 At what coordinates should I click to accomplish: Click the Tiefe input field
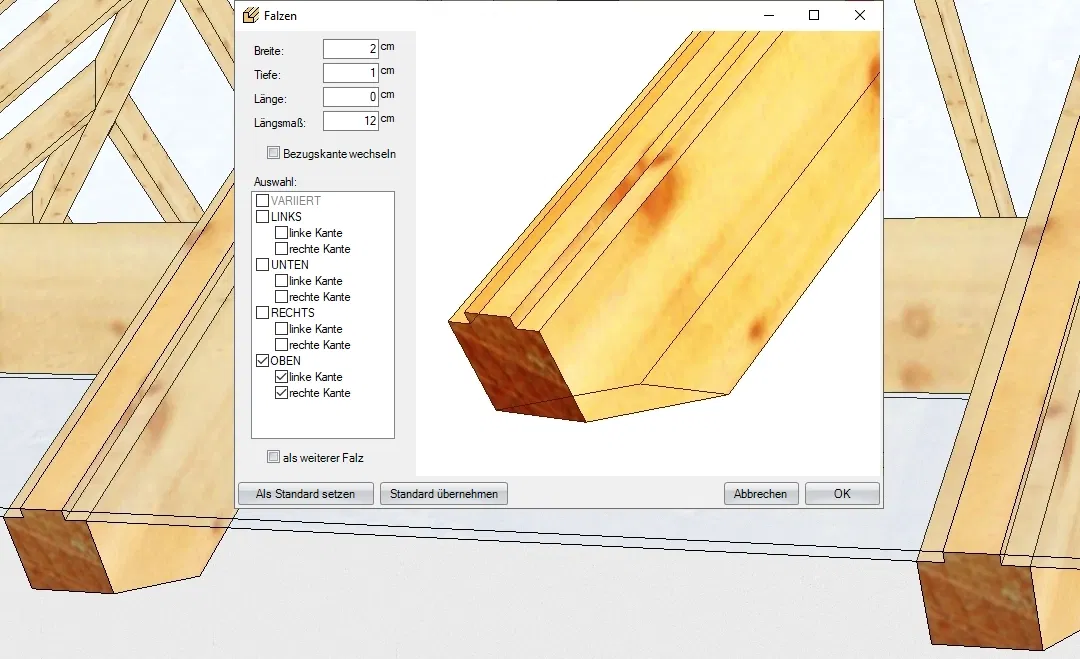click(350, 73)
